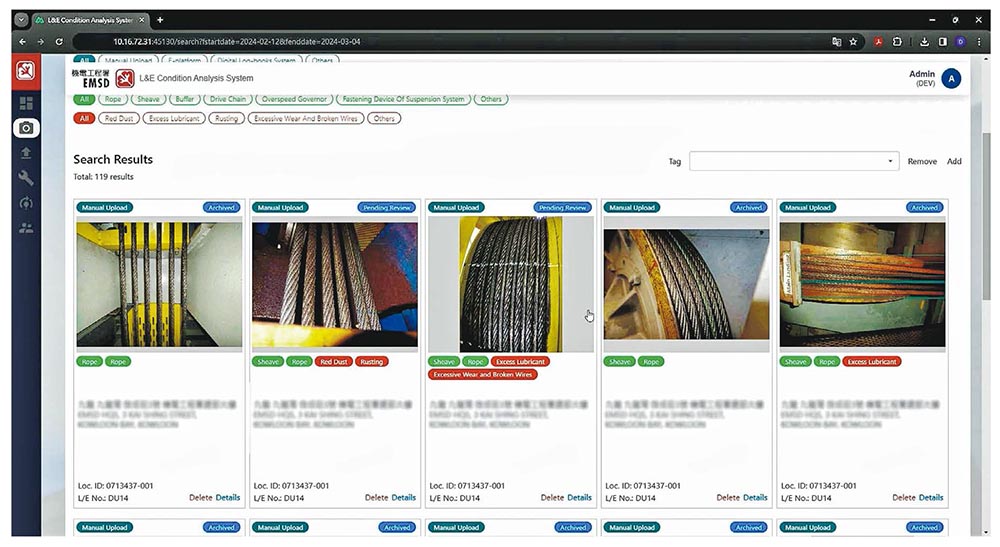Click Remove tag button

(x=922, y=161)
